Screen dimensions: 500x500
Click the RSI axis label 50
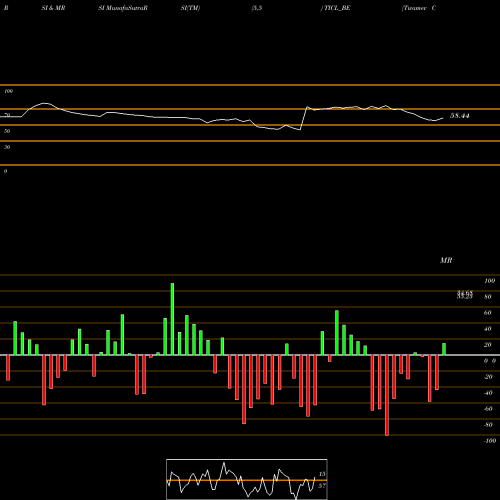[x=7, y=131]
